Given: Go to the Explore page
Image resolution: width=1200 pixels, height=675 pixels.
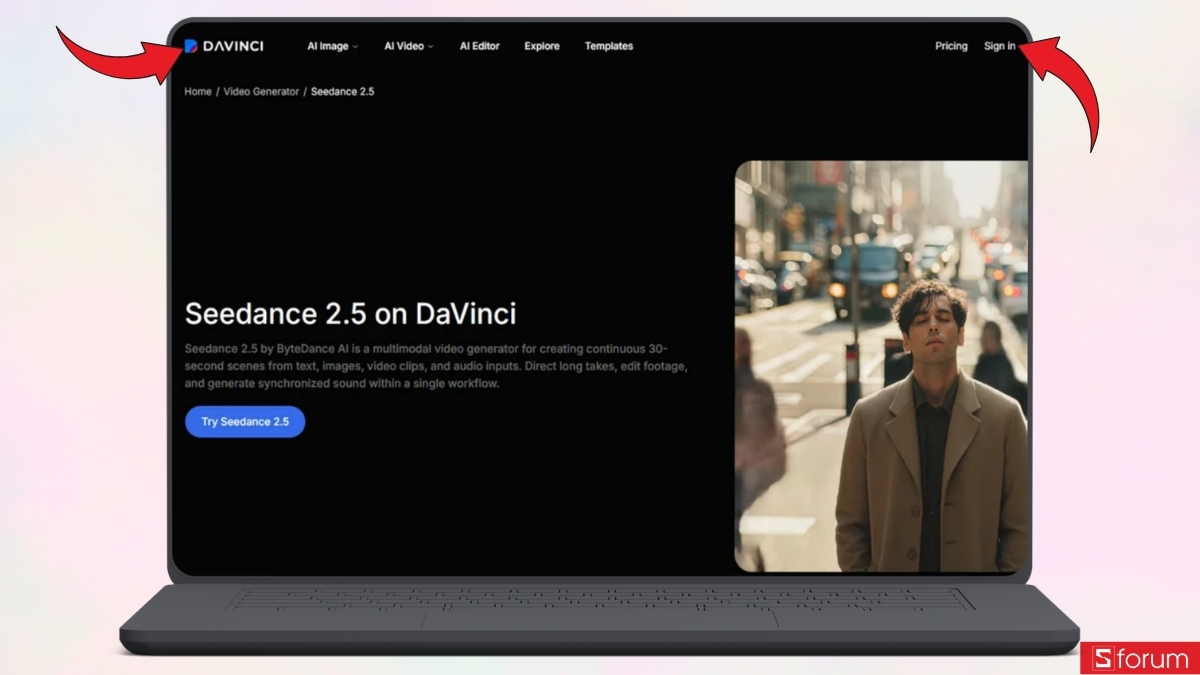Looking at the screenshot, I should pyautogui.click(x=542, y=46).
